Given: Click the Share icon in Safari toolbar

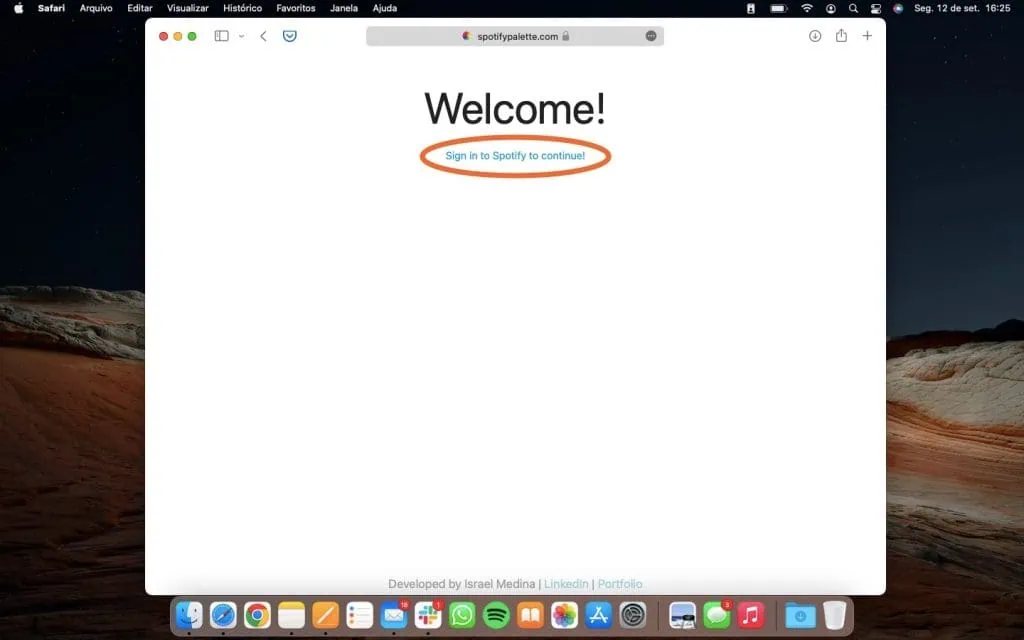Looking at the screenshot, I should click(x=841, y=36).
